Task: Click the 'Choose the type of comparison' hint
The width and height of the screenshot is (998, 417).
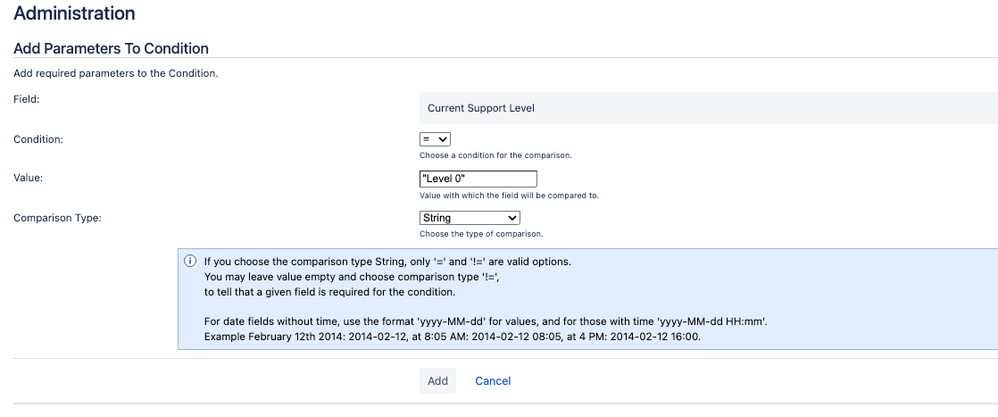Action: pos(481,234)
